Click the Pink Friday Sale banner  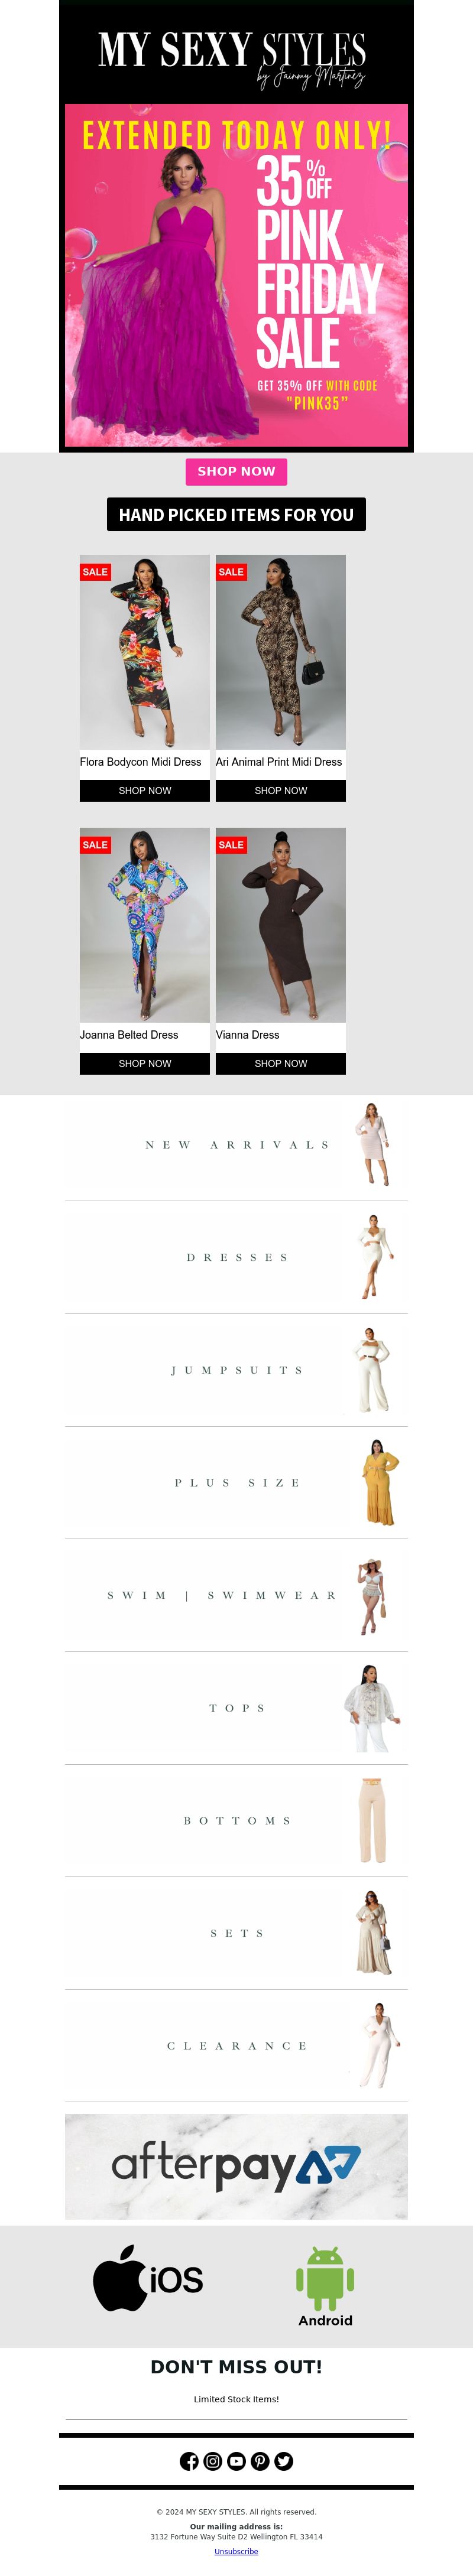[236, 275]
